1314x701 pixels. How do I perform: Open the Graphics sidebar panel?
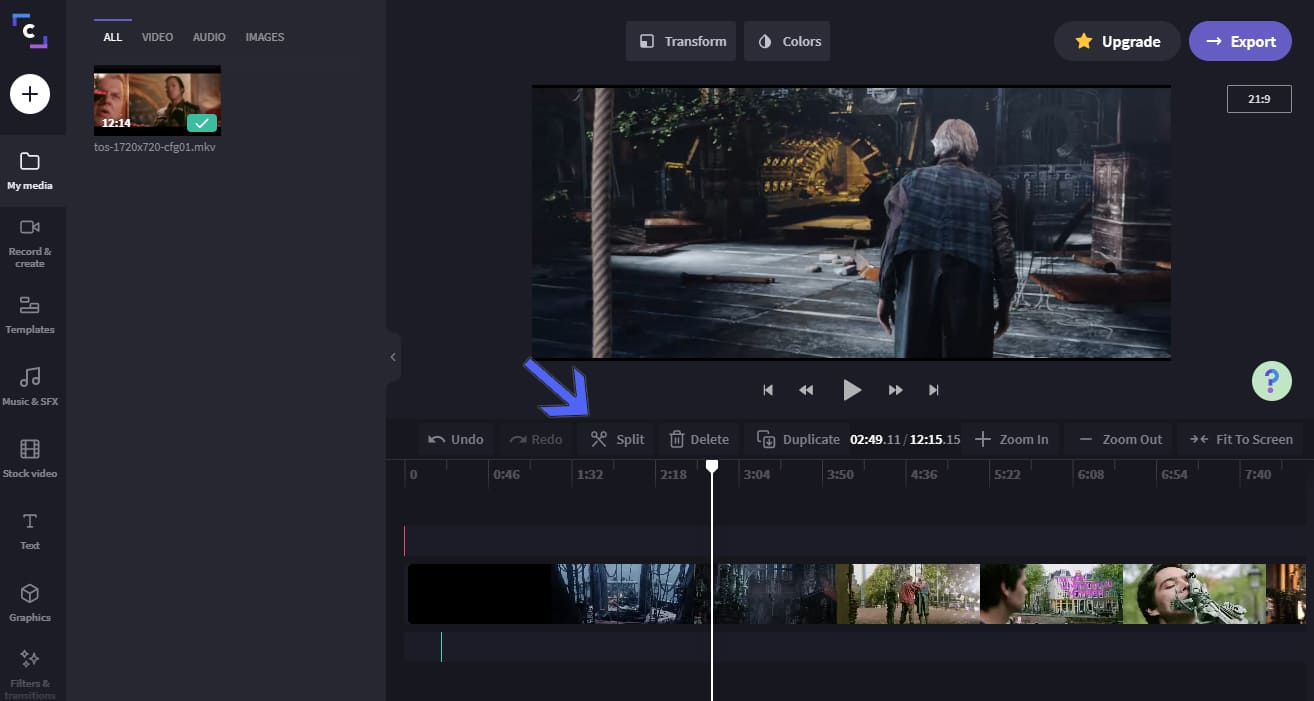(x=30, y=603)
